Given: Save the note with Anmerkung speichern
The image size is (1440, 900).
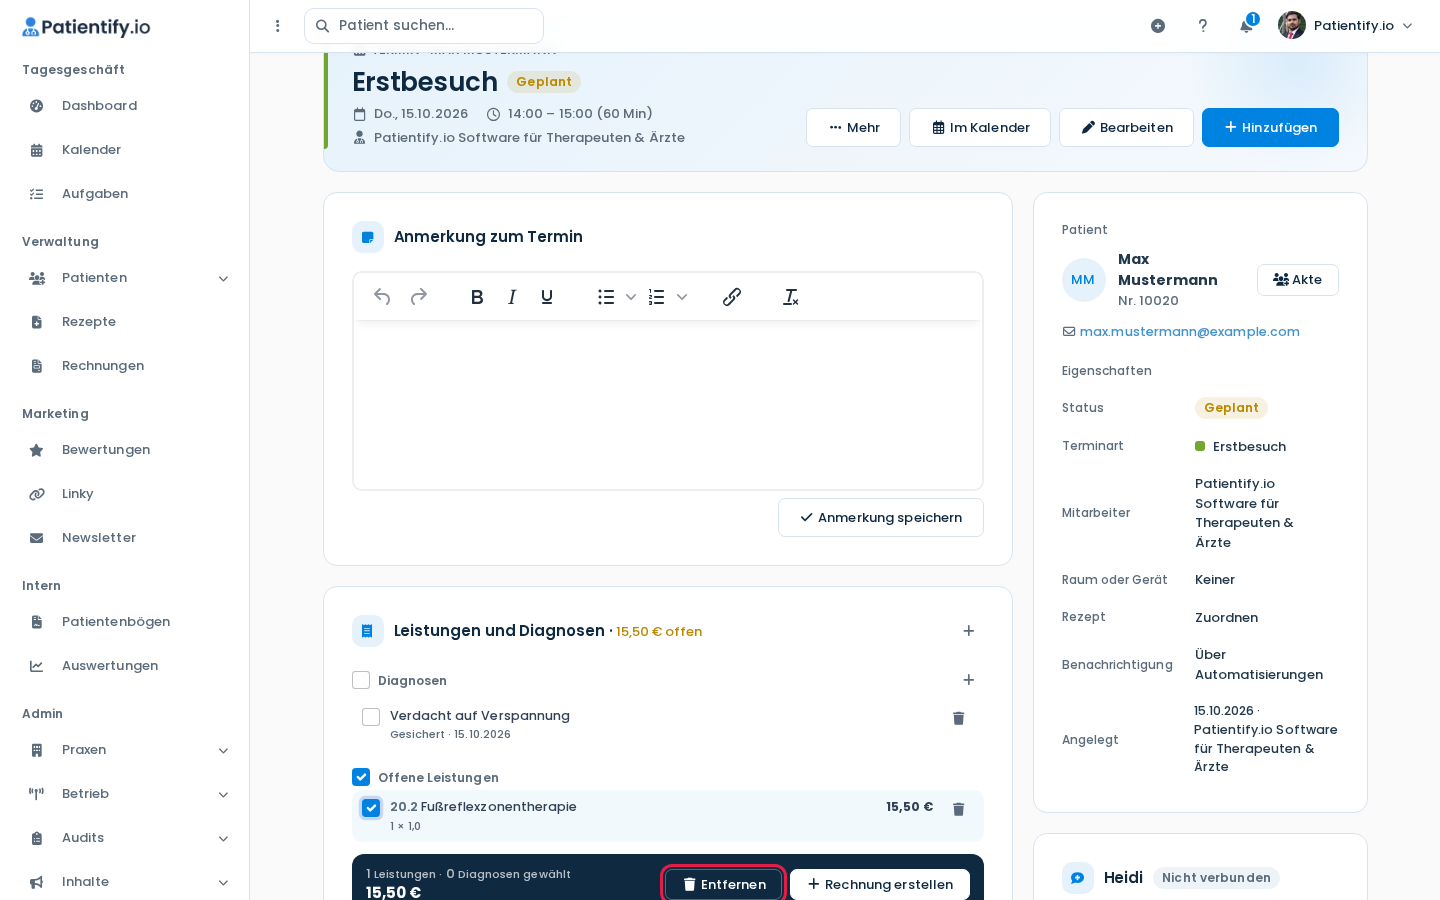Looking at the screenshot, I should click(881, 518).
